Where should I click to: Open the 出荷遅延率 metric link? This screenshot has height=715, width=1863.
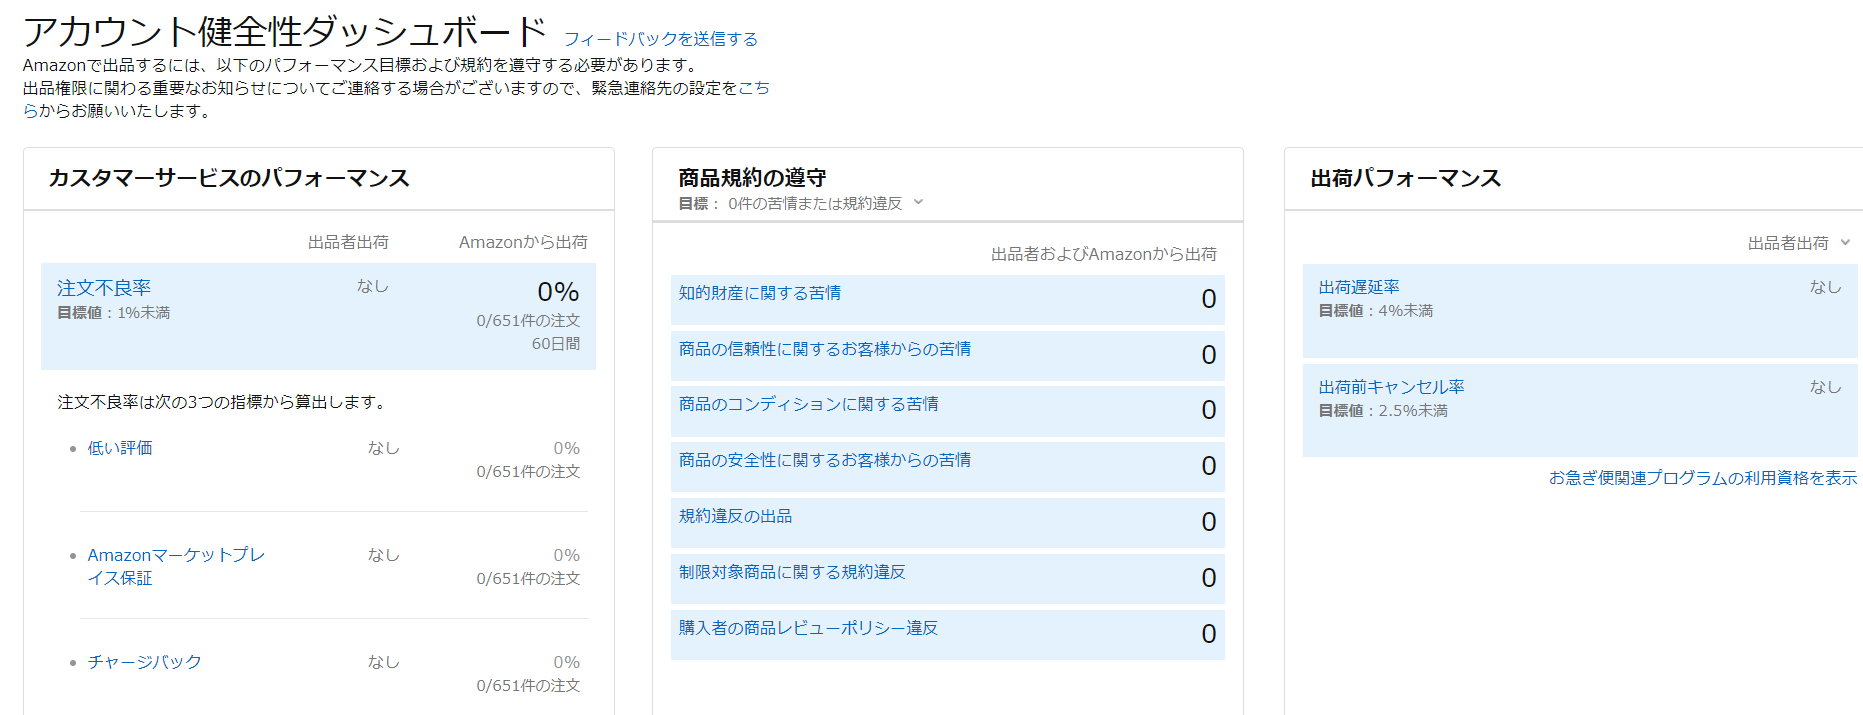point(1358,287)
